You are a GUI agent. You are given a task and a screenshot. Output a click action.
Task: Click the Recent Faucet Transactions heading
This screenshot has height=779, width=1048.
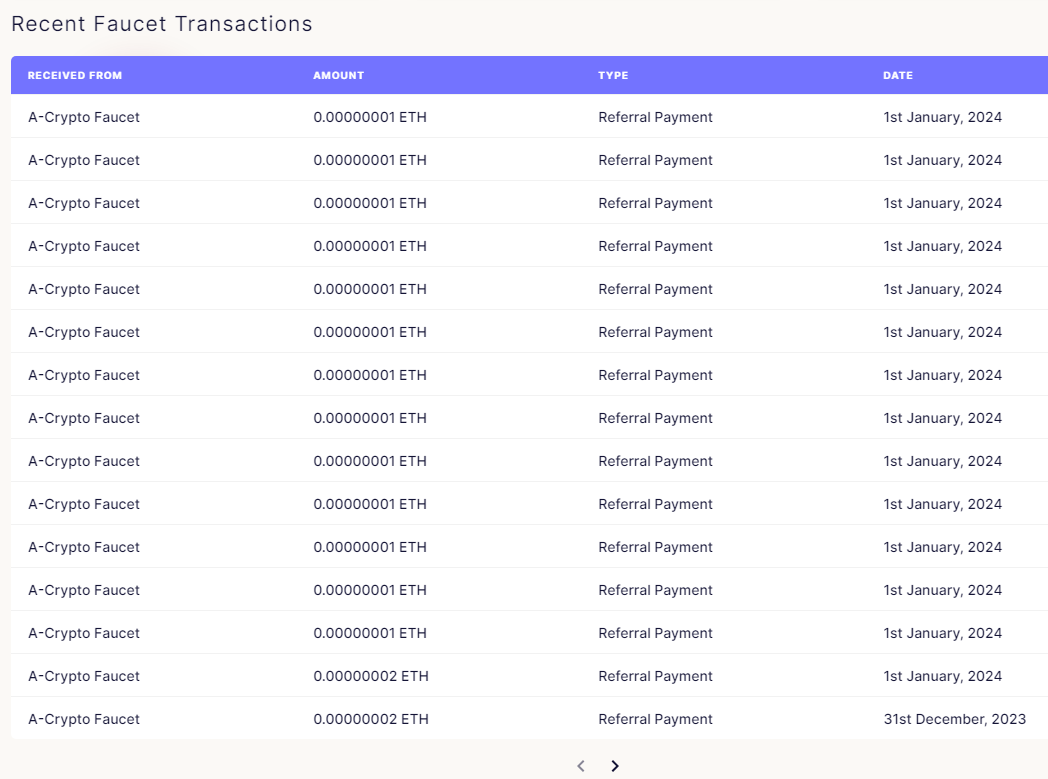[162, 24]
